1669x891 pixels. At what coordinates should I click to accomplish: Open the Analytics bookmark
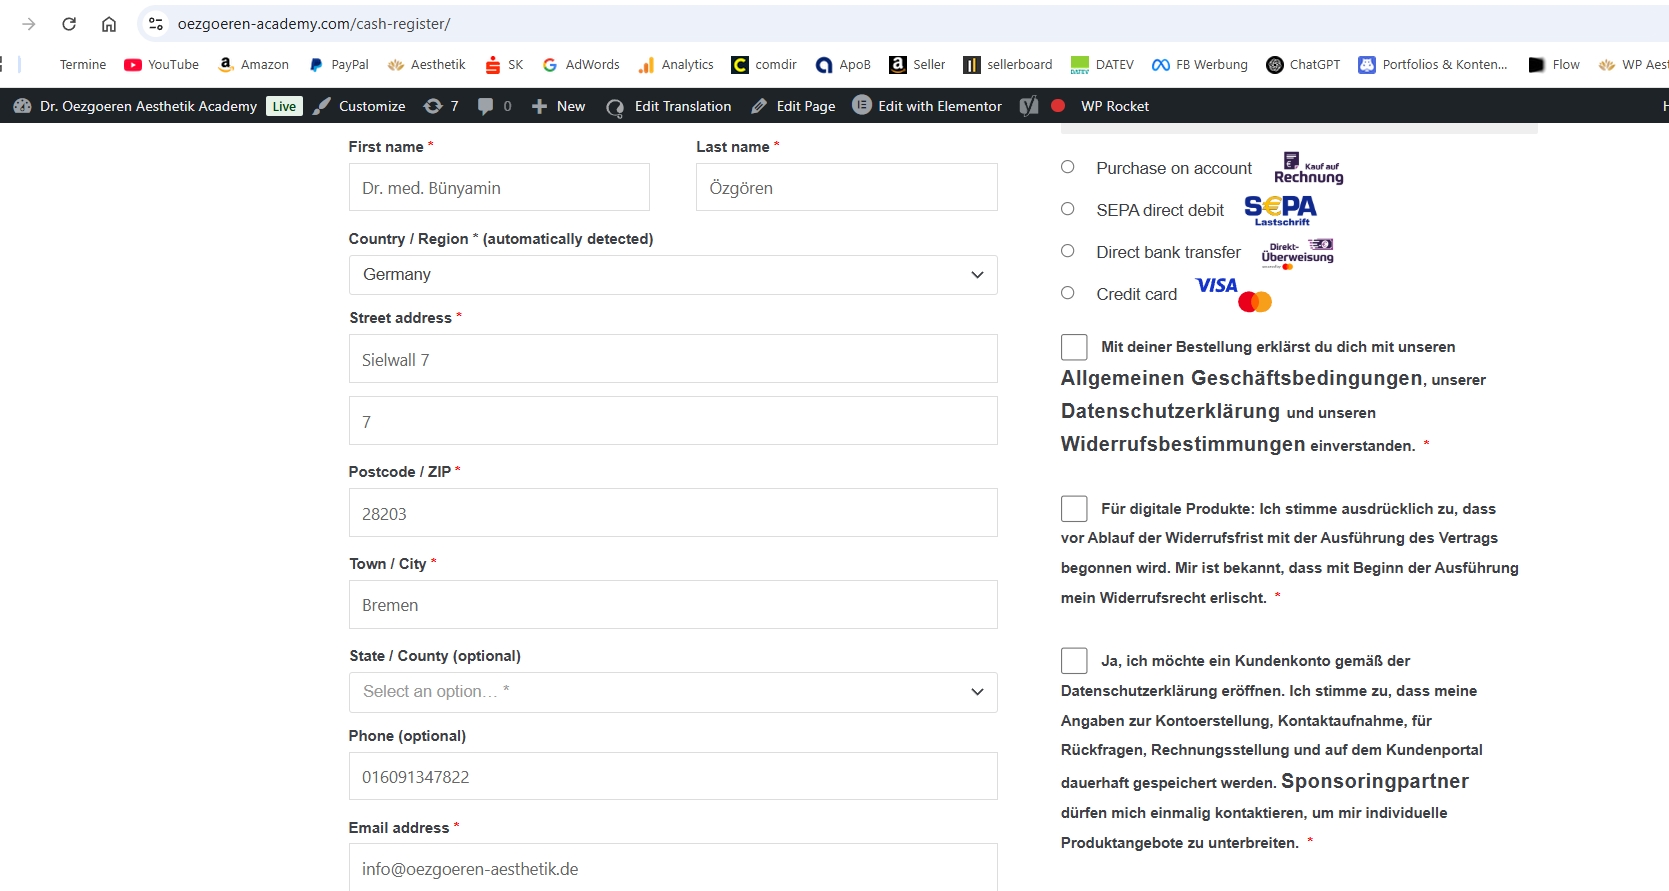coord(676,64)
